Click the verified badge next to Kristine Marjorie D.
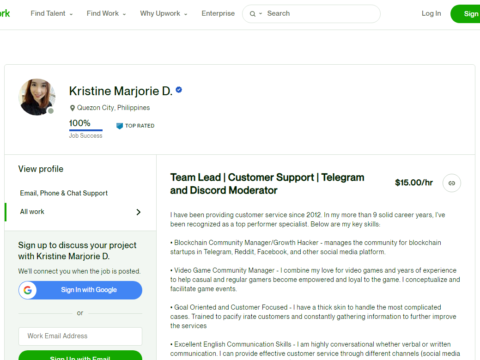The width and height of the screenshot is (480, 360). coord(179,90)
